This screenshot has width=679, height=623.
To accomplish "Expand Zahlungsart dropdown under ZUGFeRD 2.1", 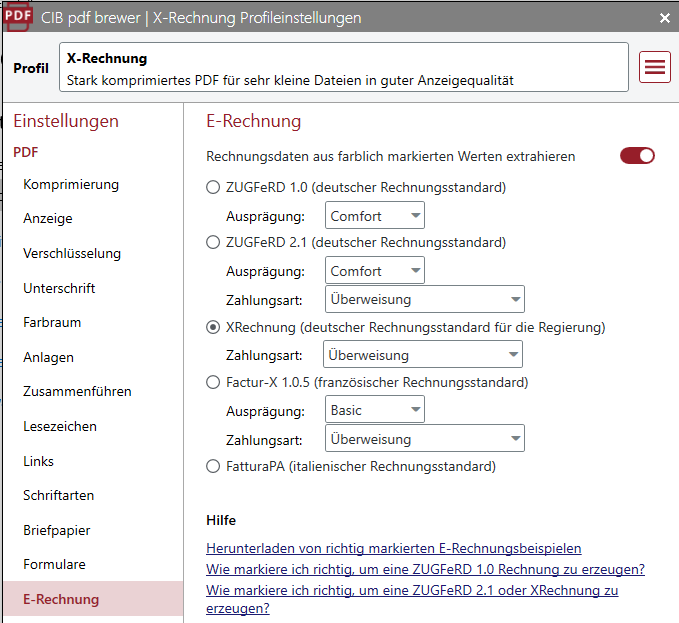I will click(424, 299).
